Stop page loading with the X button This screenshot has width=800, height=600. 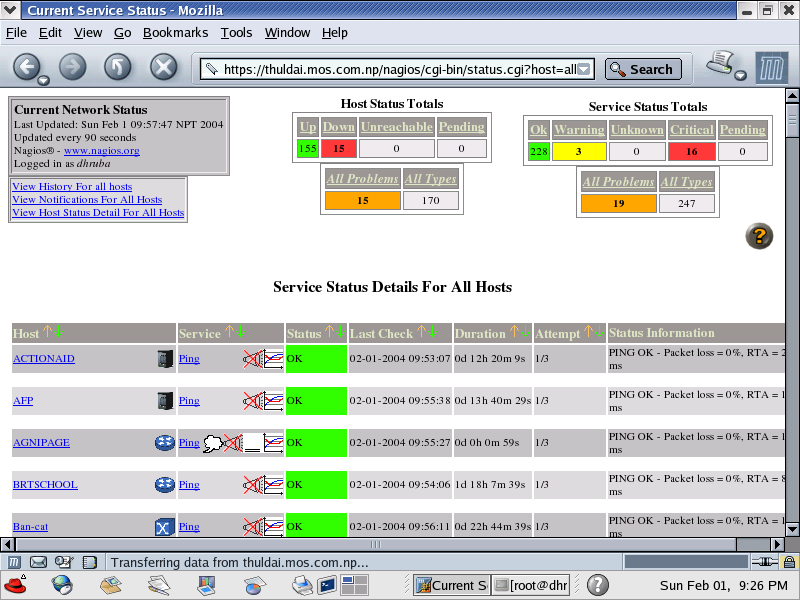164,67
